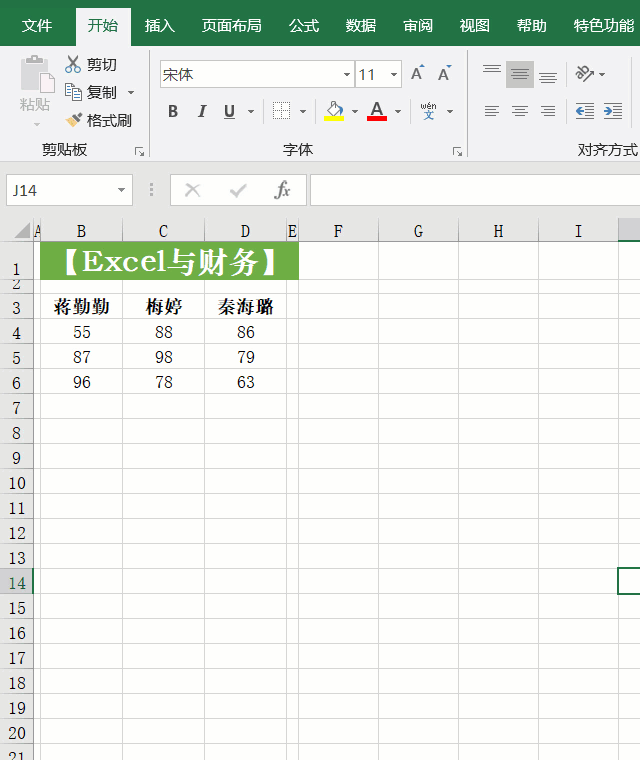Select cell containing 梅婷
The image size is (640, 760).
point(164,307)
